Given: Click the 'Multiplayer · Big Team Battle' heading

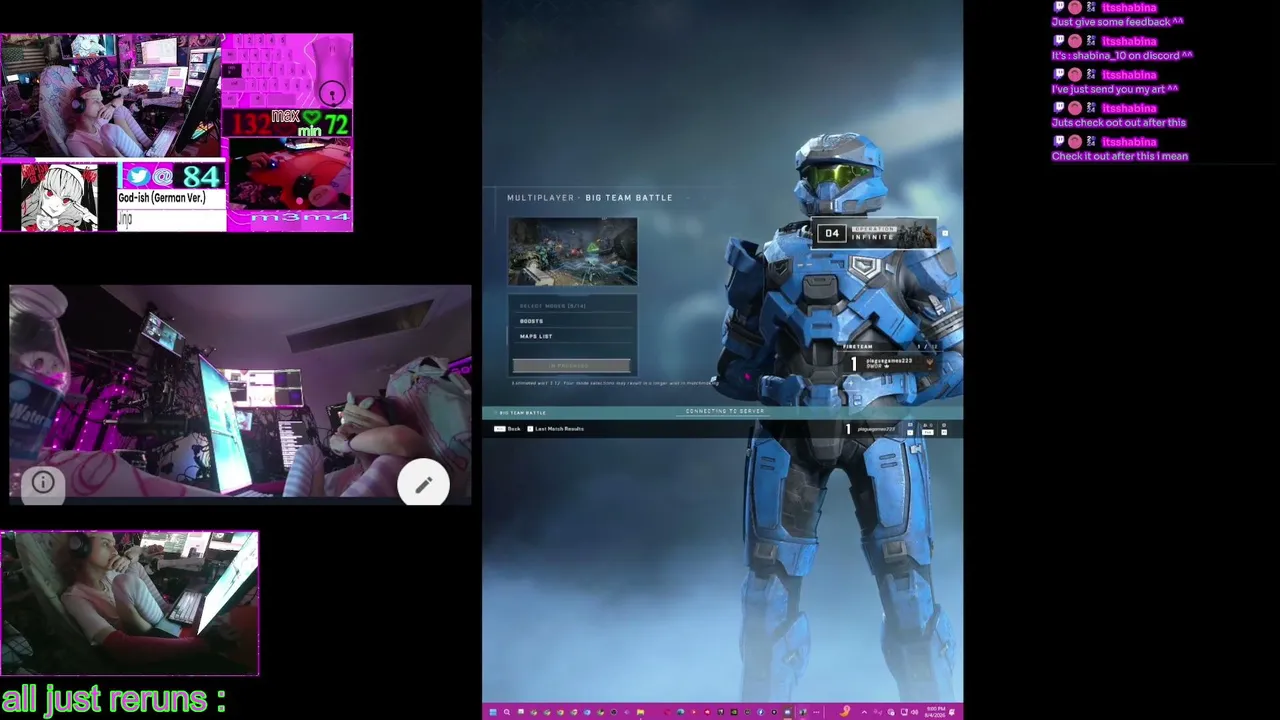Looking at the screenshot, I should [x=589, y=198].
